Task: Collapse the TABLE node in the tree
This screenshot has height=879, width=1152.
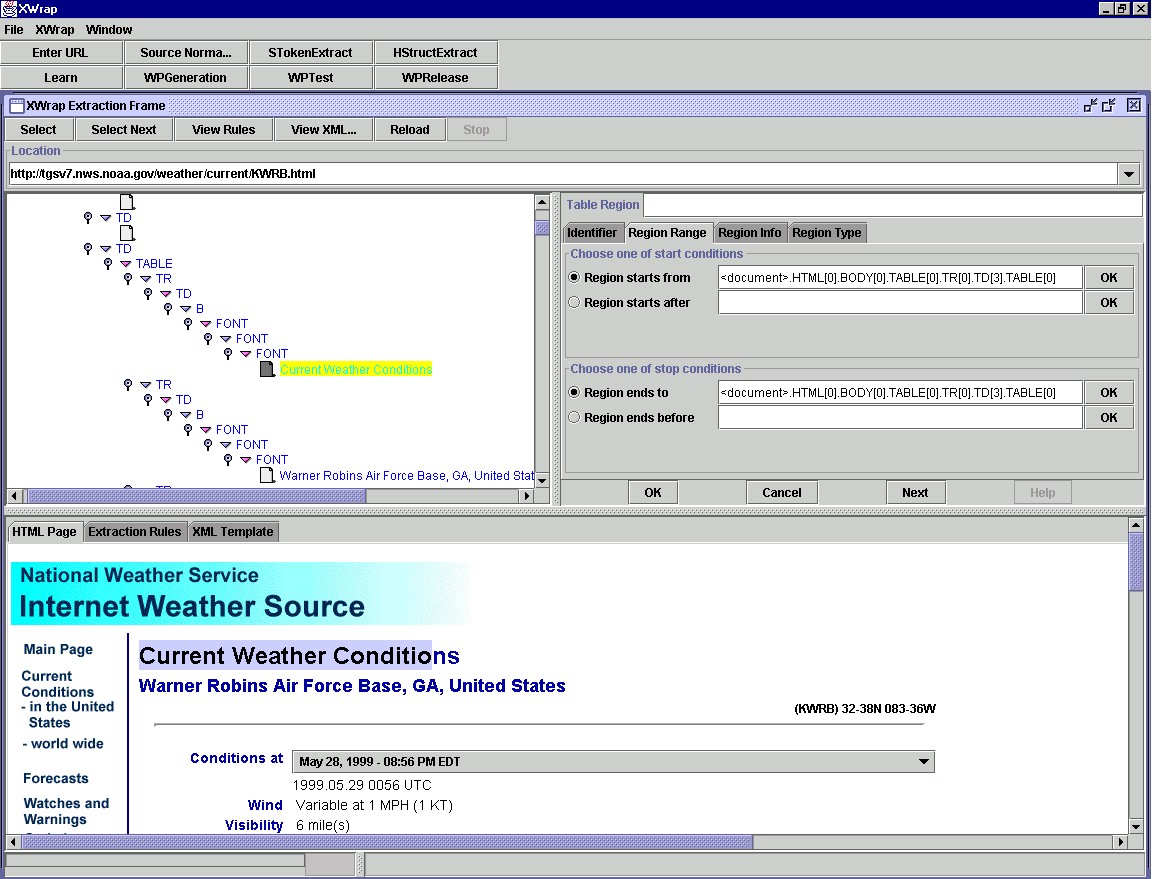Action: pos(126,264)
